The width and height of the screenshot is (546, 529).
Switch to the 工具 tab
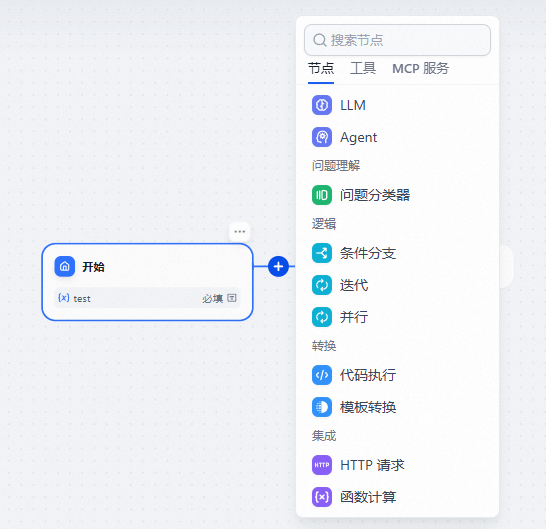363,68
